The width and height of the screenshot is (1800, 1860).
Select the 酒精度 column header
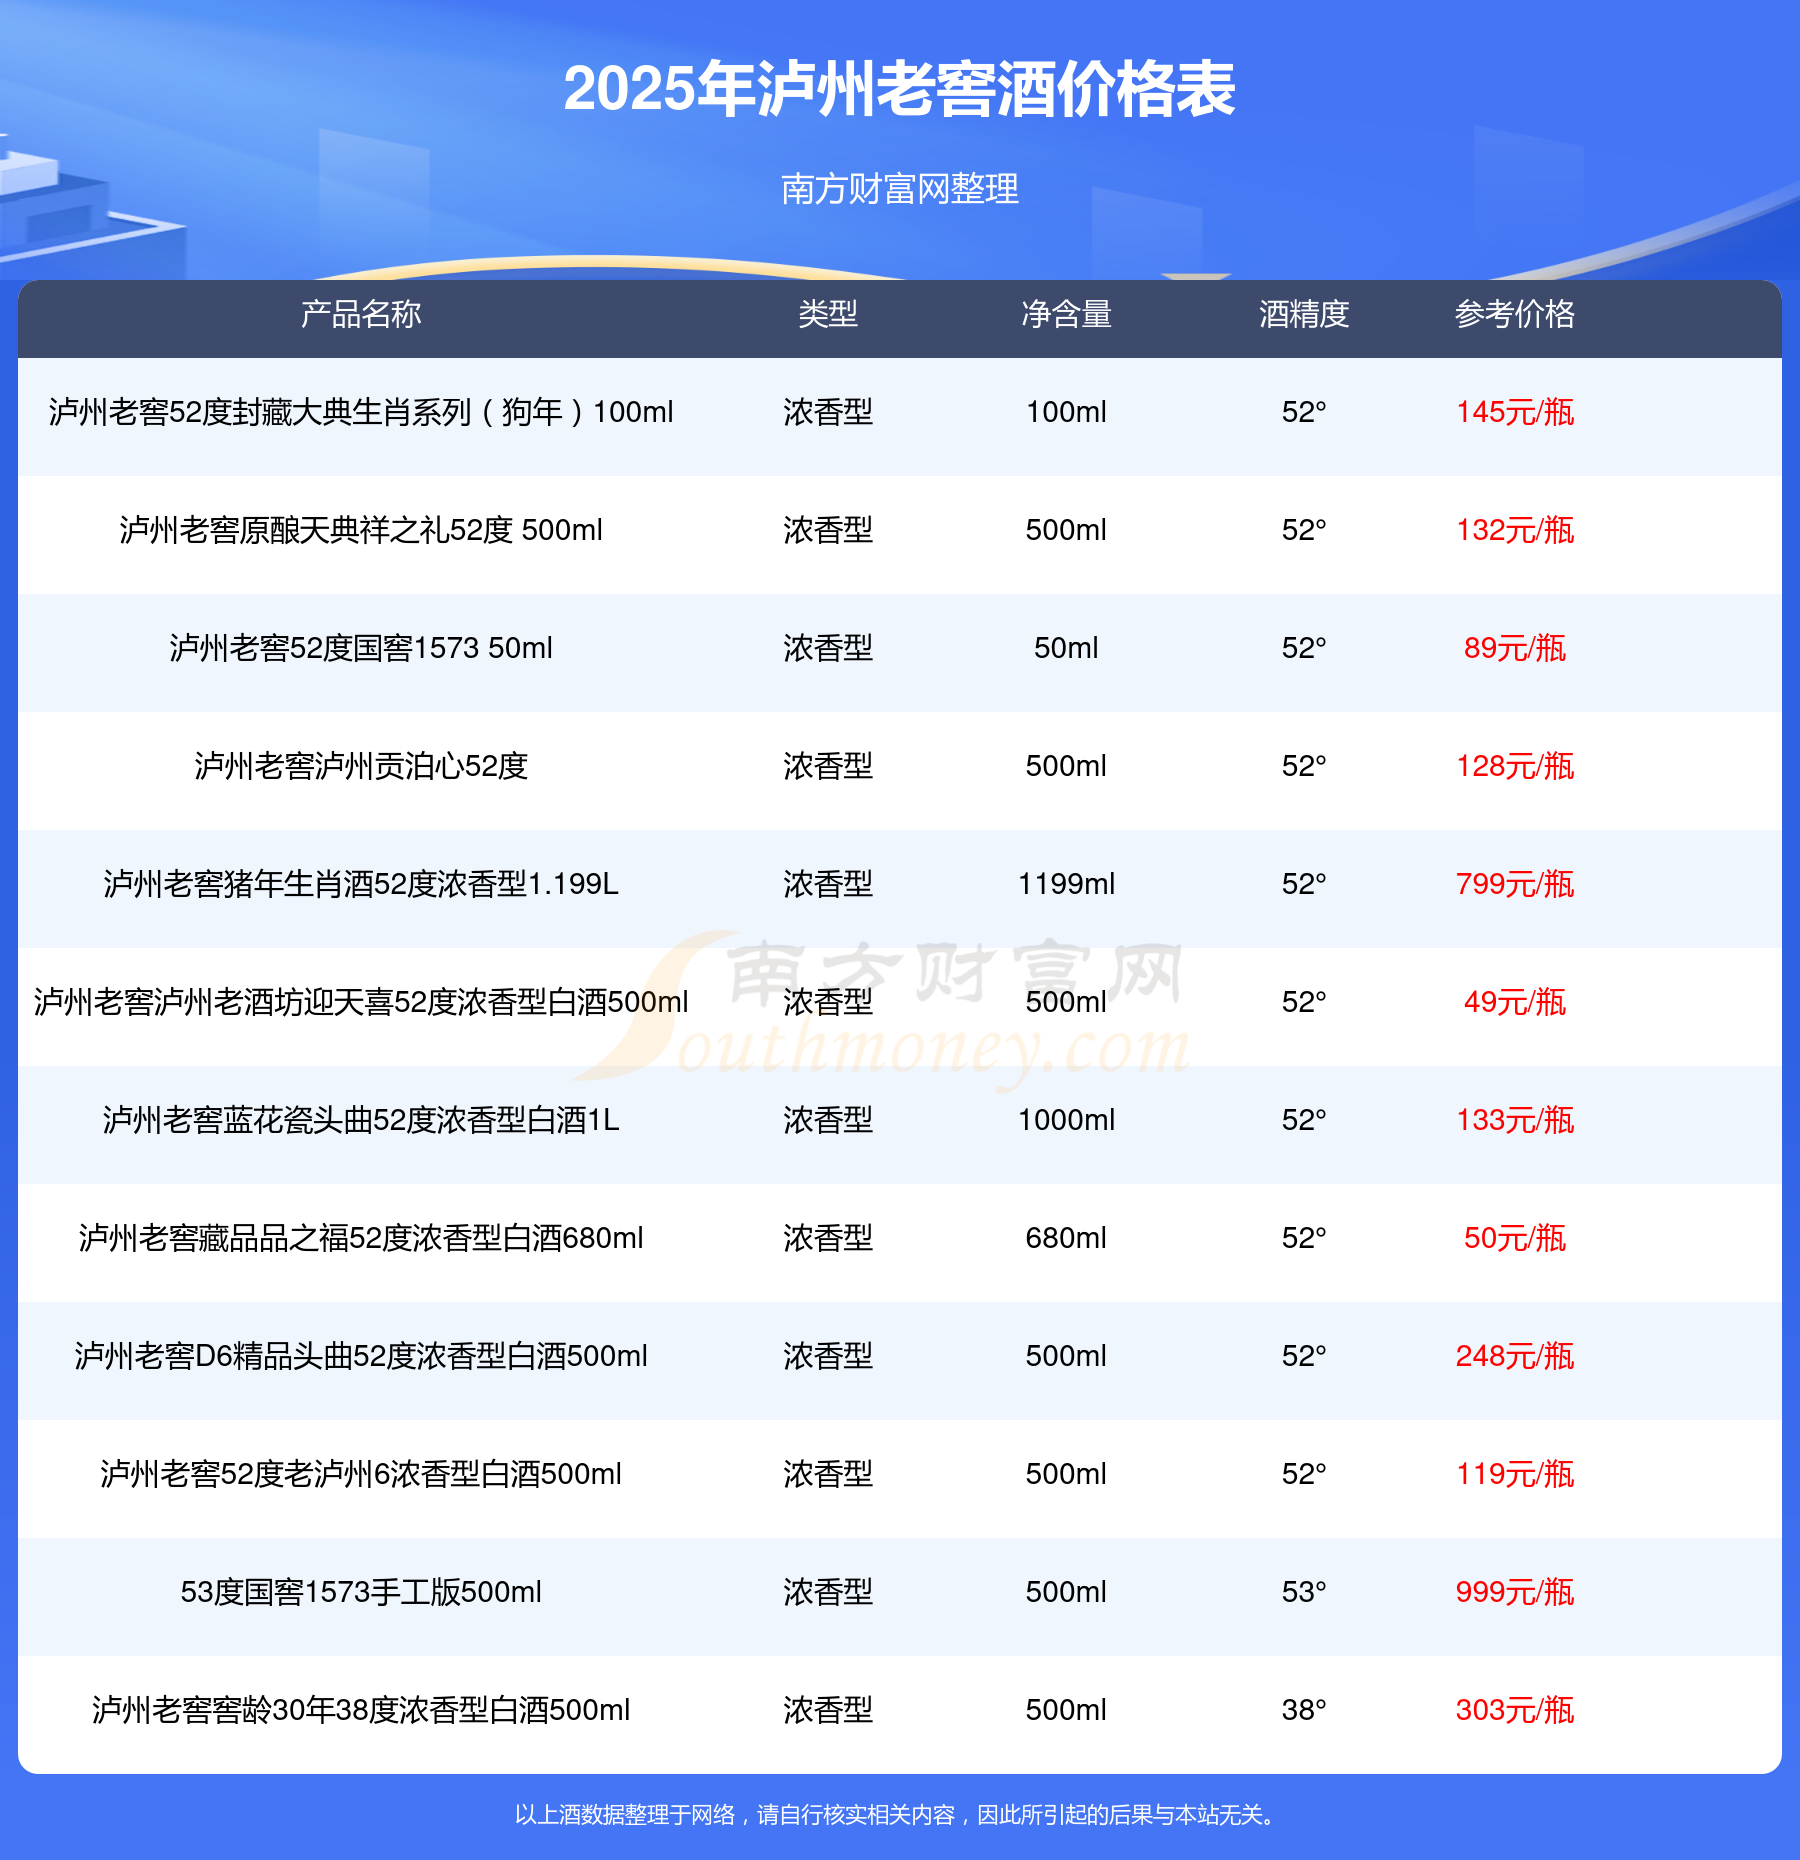1304,314
